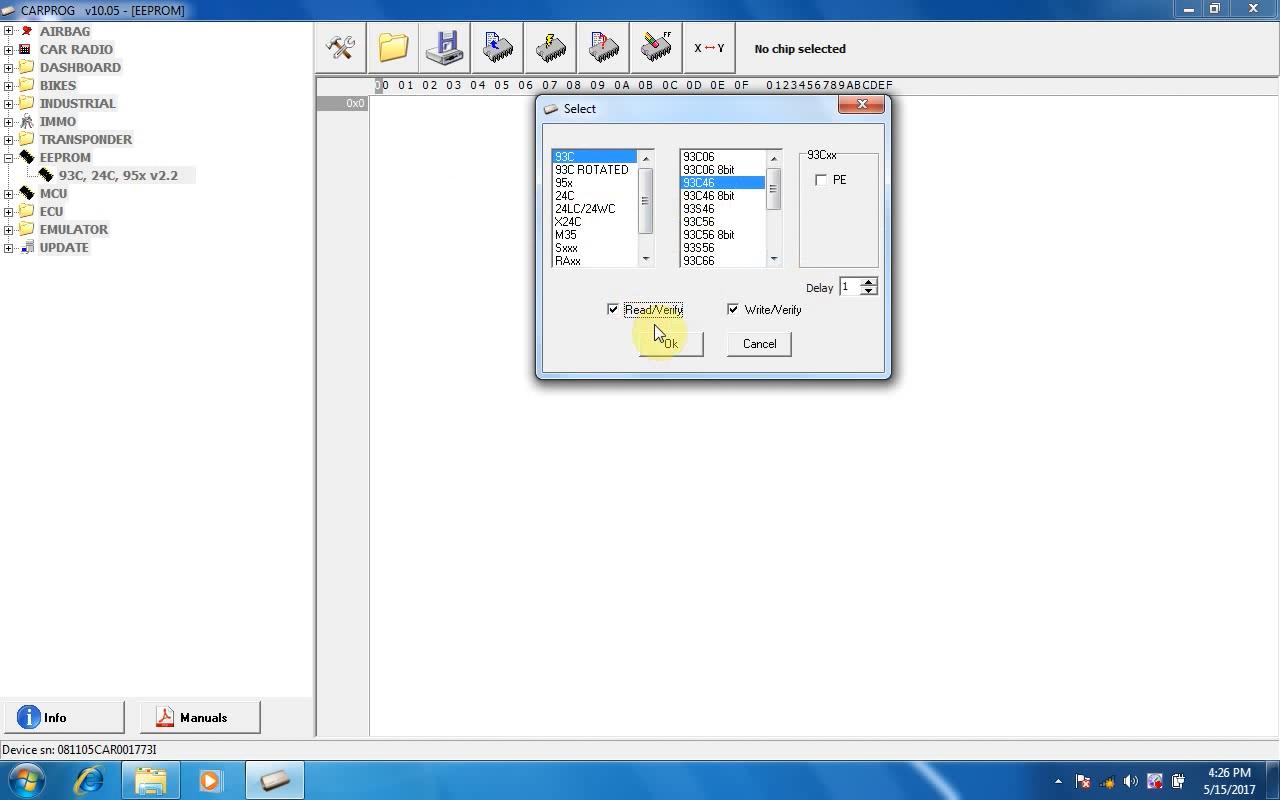Select the 93C, 24C, 95x v2.2 item
Image resolution: width=1280 pixels, height=800 pixels.
pos(118,175)
